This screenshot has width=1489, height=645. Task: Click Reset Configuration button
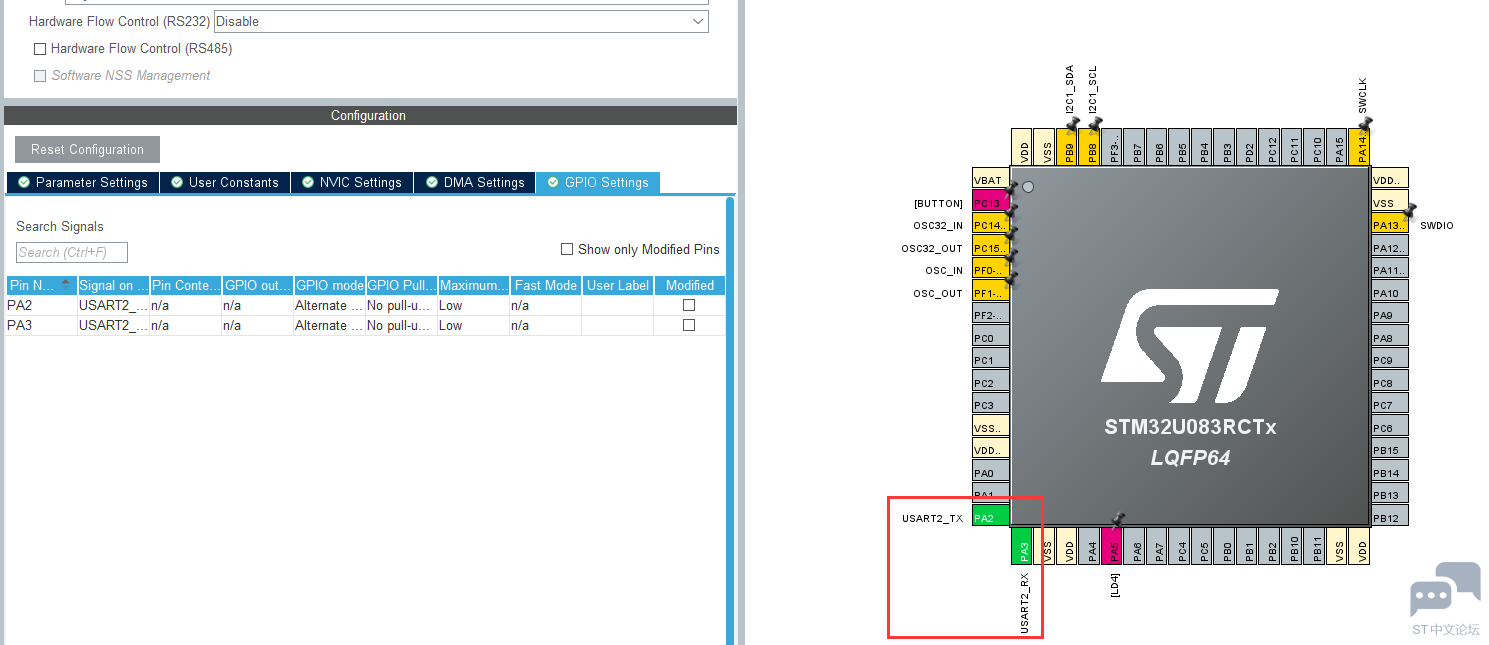[87, 149]
